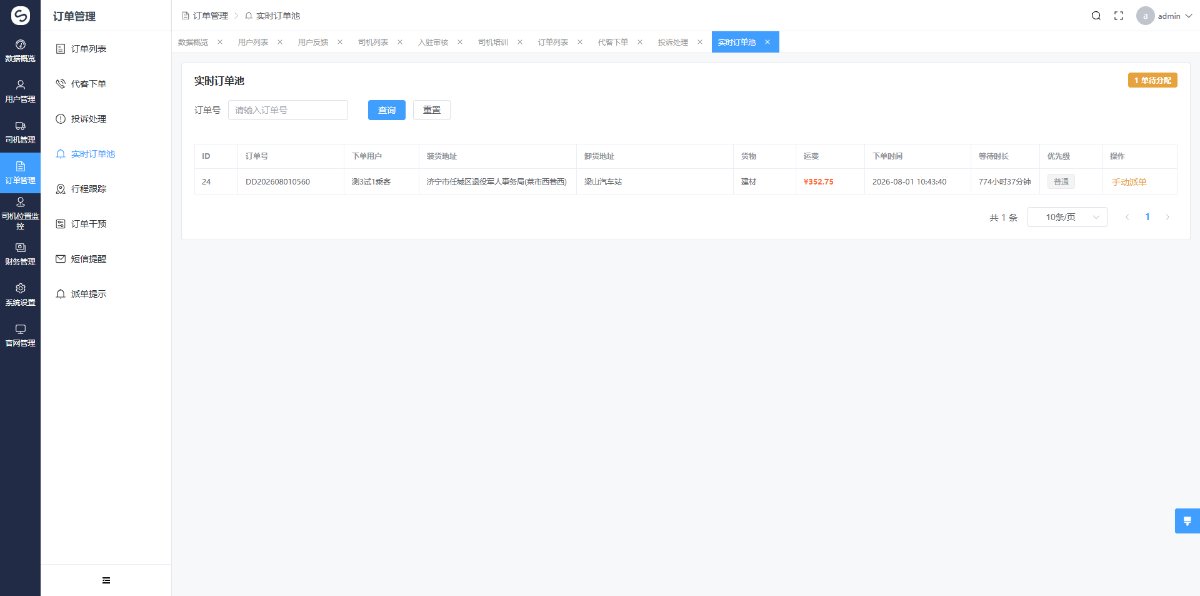Open the 财务管理 module icon
Image resolution: width=1200 pixels, height=596 pixels.
20,253
